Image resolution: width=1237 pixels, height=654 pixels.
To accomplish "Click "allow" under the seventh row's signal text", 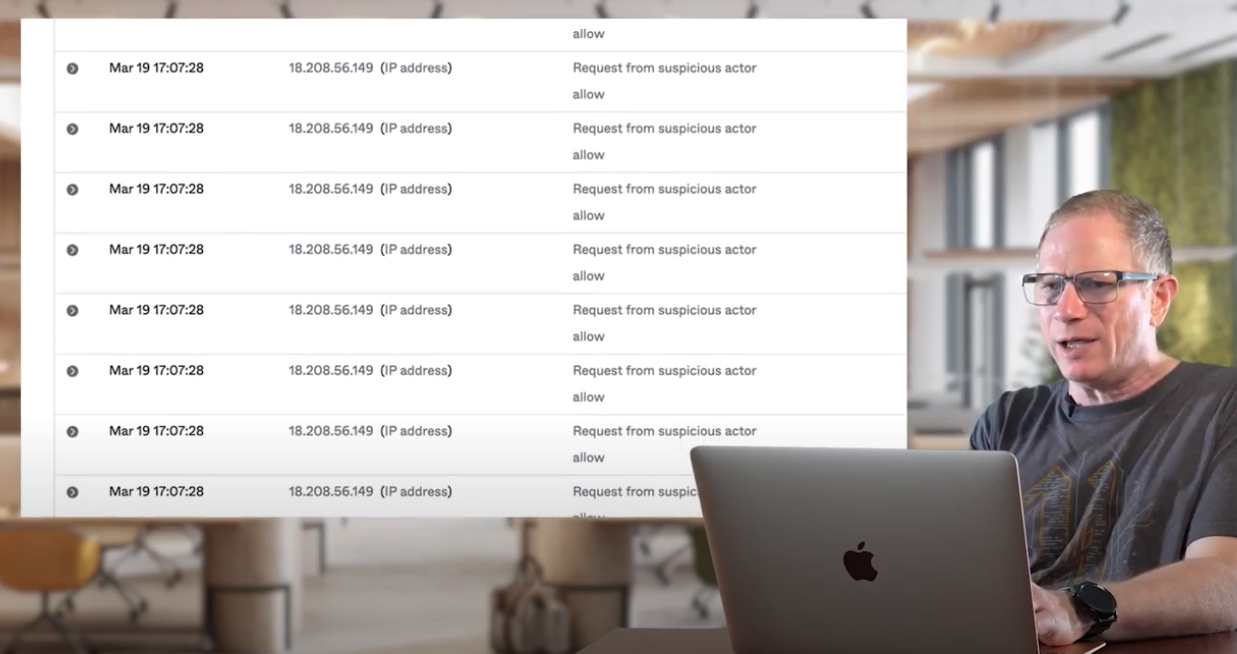I will pos(588,458).
